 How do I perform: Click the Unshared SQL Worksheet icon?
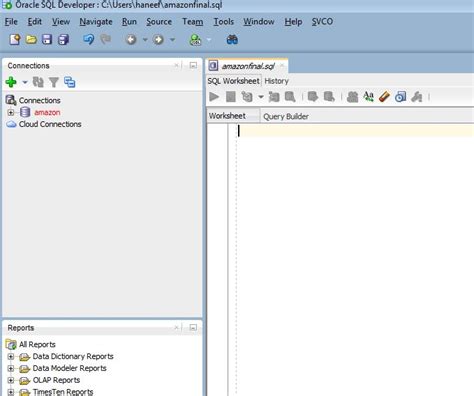[352, 97]
